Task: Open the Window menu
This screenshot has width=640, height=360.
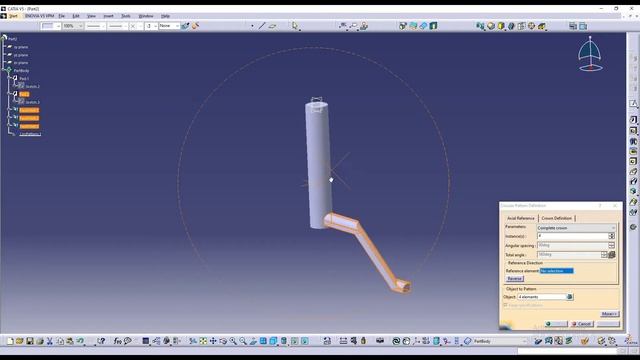Action: (x=146, y=16)
